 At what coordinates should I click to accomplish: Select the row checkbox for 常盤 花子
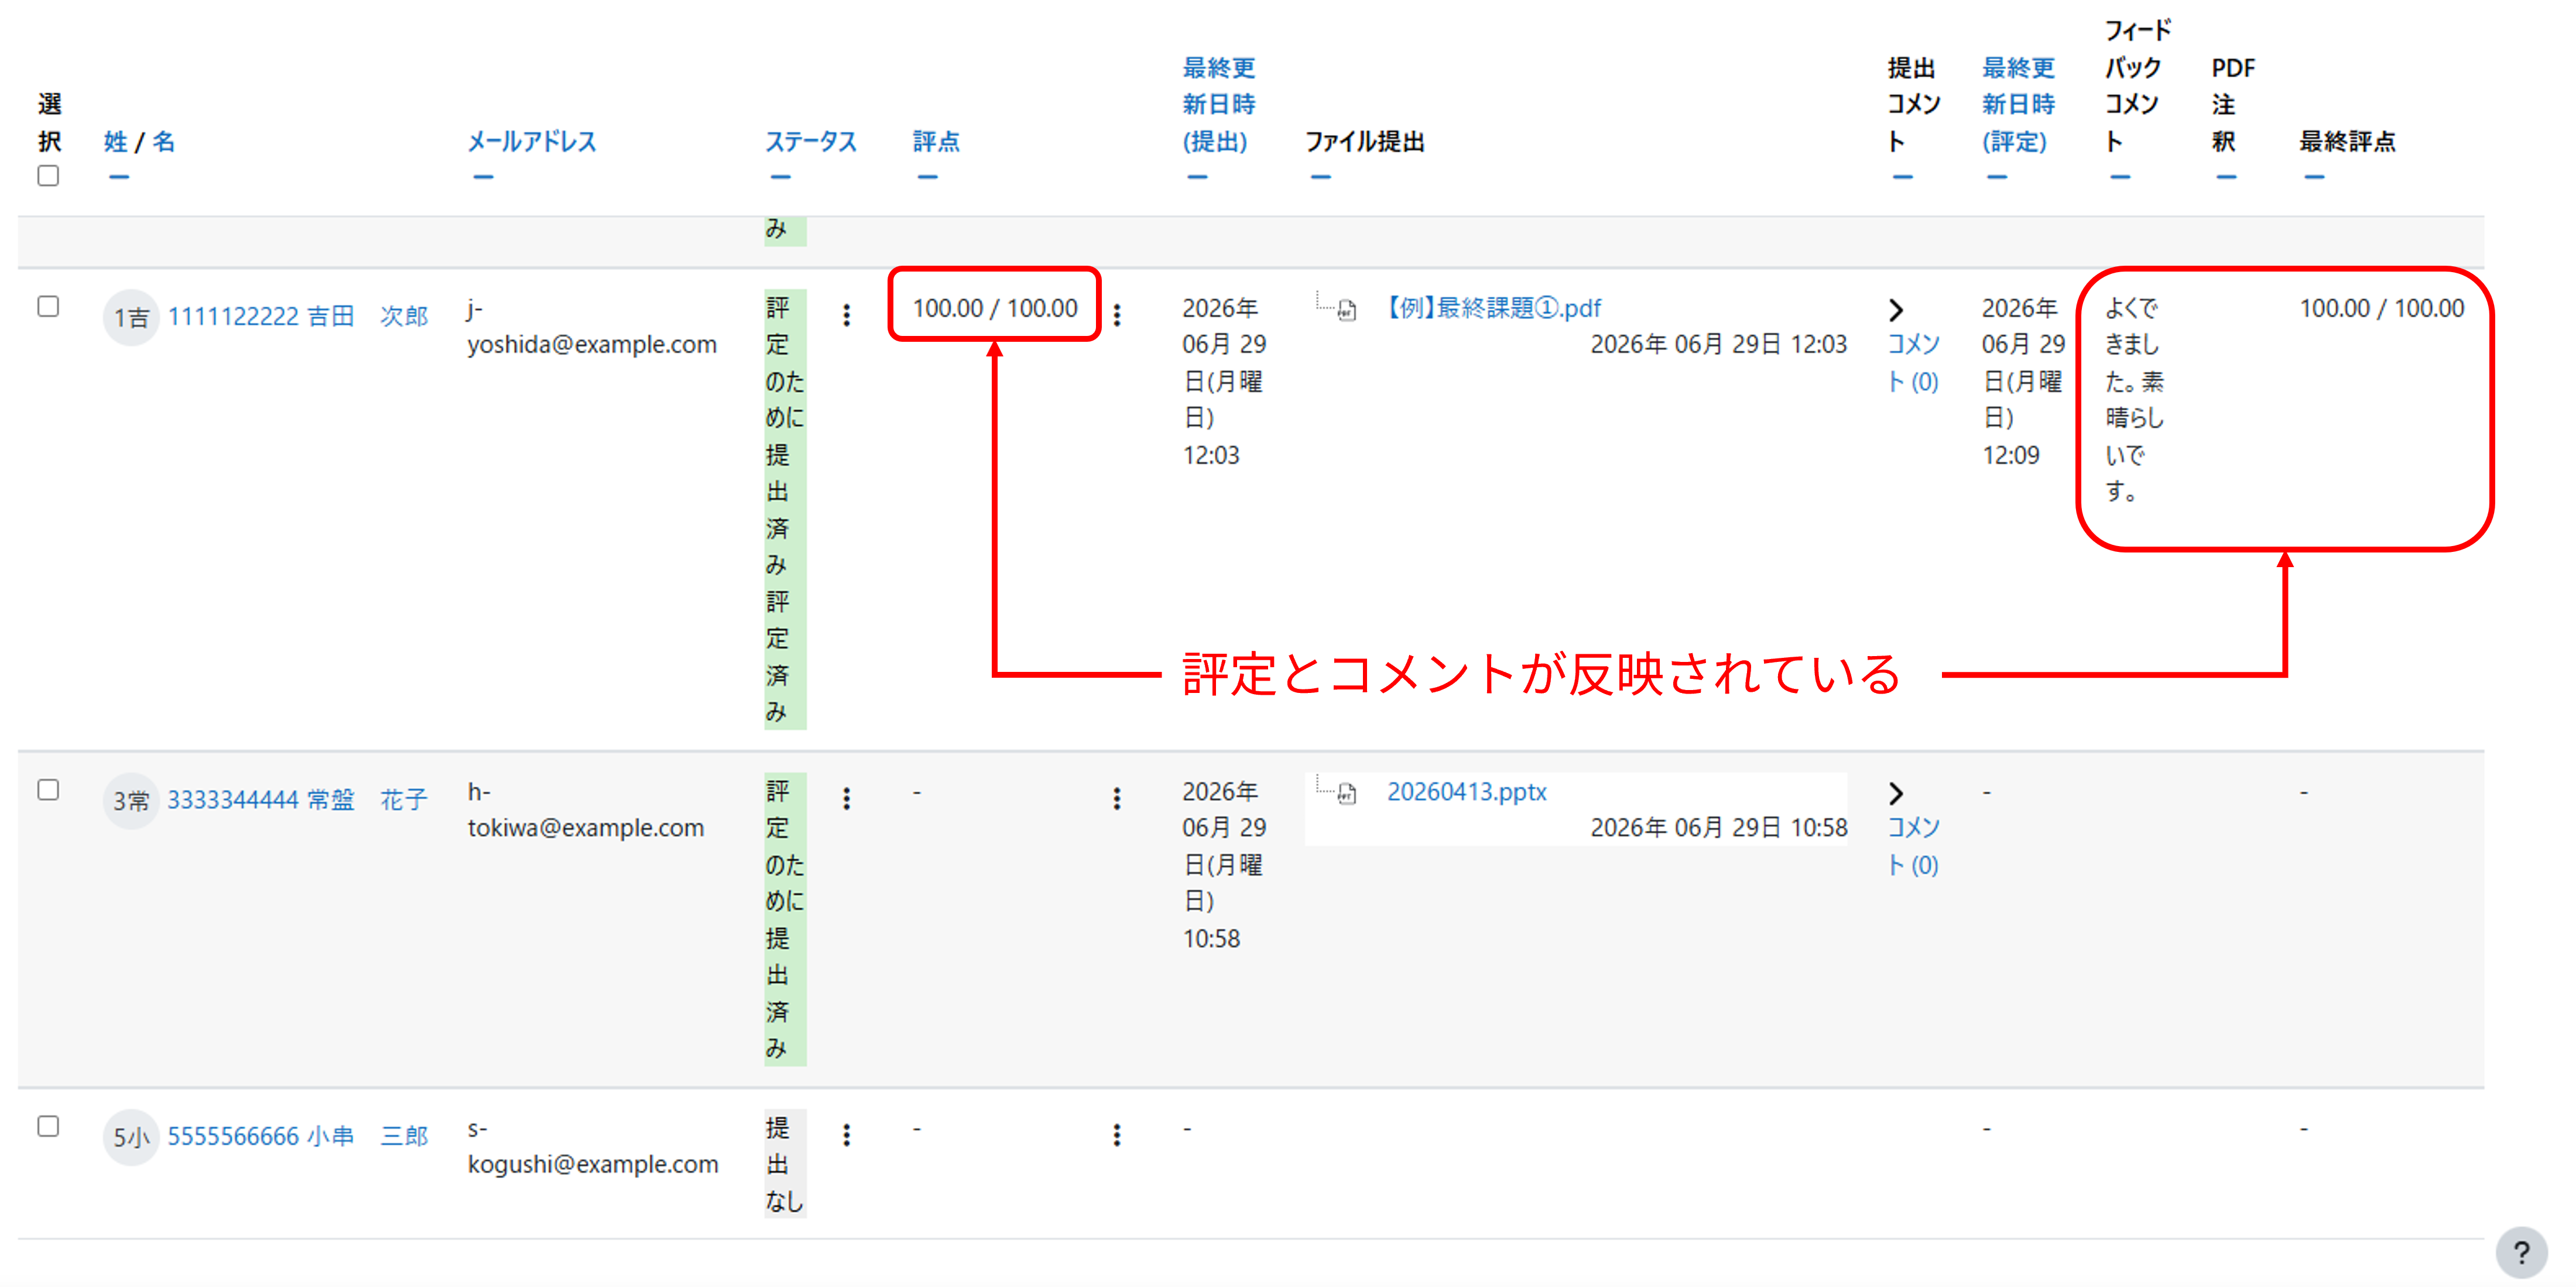pos(48,790)
